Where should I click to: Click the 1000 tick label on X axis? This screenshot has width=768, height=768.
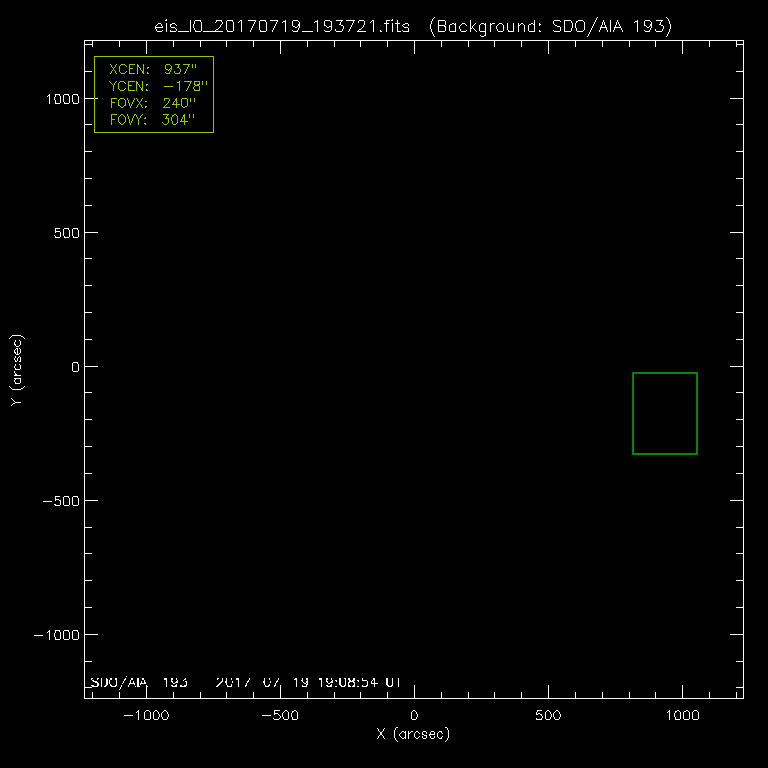(682, 716)
